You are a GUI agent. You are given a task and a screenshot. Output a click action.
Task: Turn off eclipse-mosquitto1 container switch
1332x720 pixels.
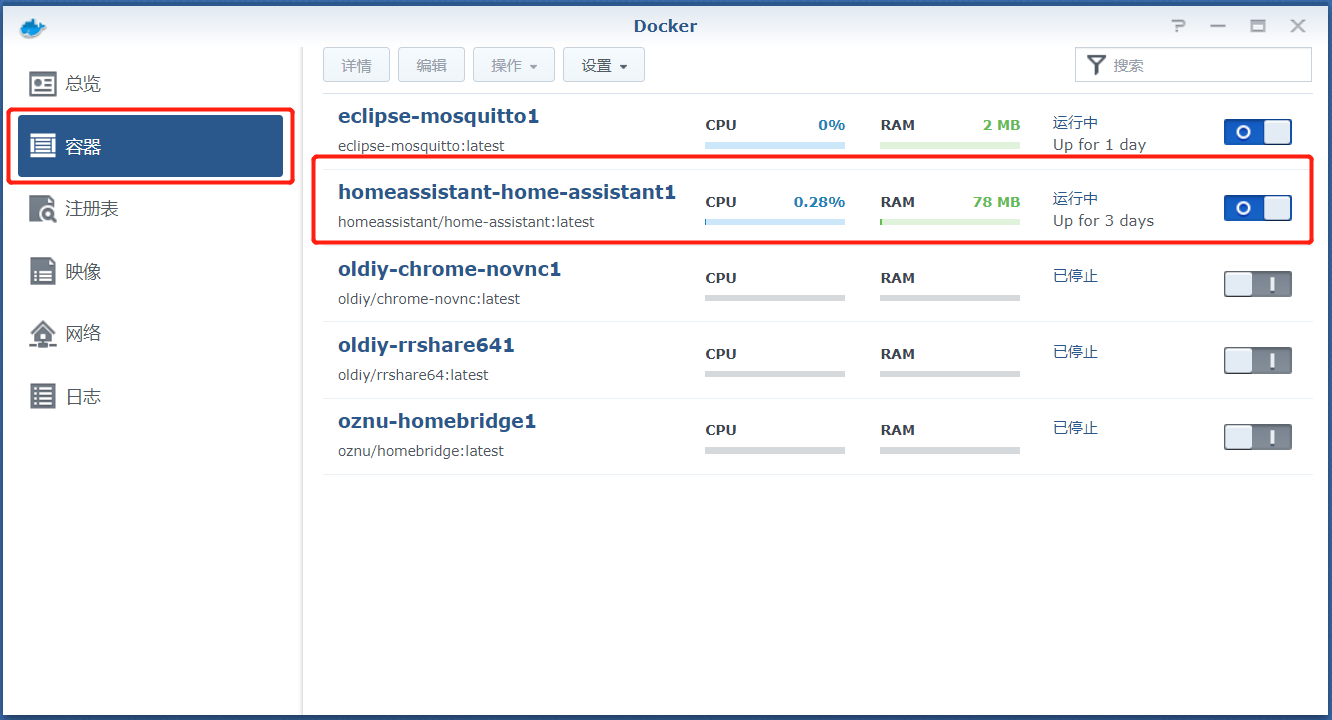pos(1258,132)
